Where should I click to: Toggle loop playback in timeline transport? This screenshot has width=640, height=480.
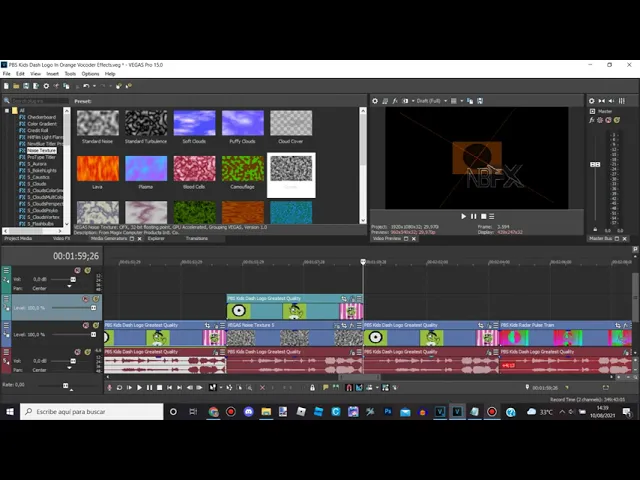tap(119, 388)
